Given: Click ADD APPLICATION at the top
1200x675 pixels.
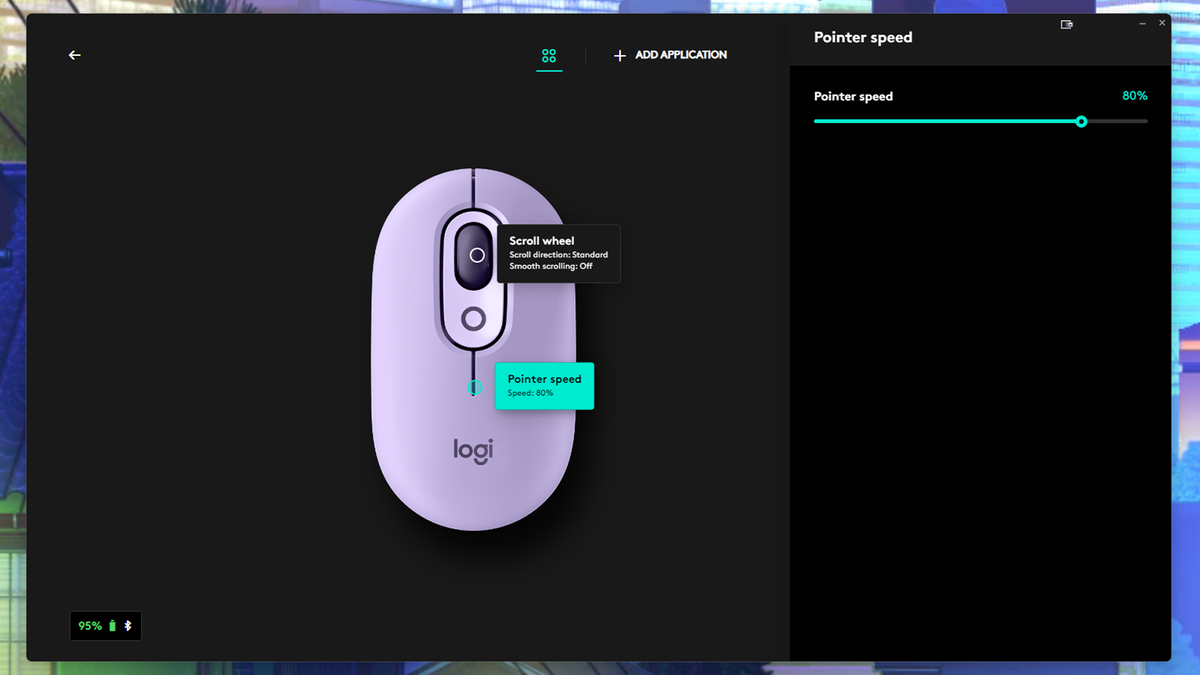Looking at the screenshot, I should pyautogui.click(x=680, y=55).
